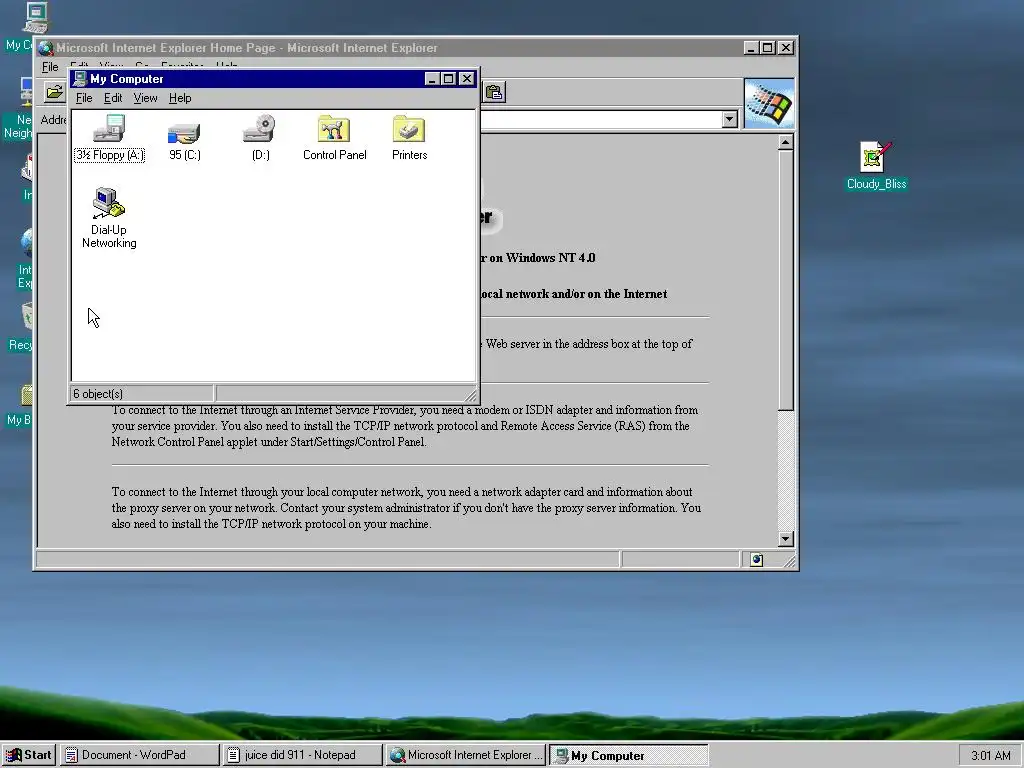Image resolution: width=1024 pixels, height=768 pixels.
Task: Click the My Computer title bar system icon
Action: (x=80, y=79)
